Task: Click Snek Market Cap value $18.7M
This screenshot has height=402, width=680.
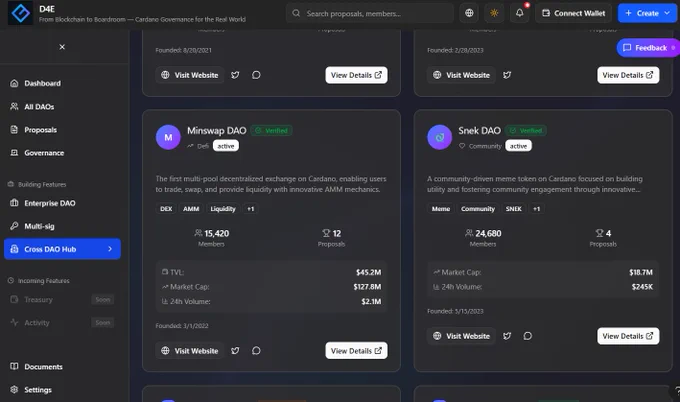Action: [x=641, y=272]
